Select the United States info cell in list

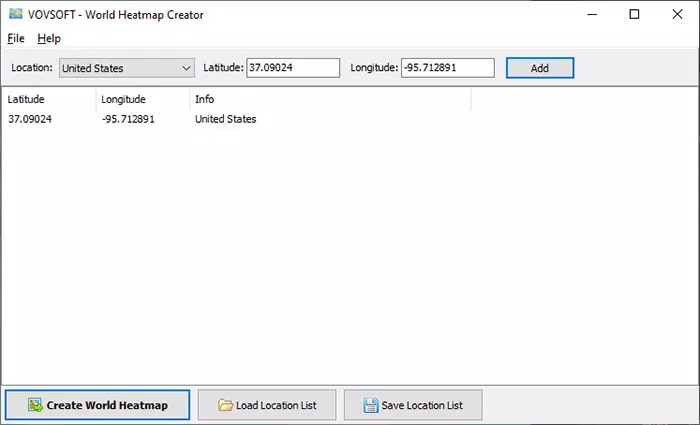point(225,119)
